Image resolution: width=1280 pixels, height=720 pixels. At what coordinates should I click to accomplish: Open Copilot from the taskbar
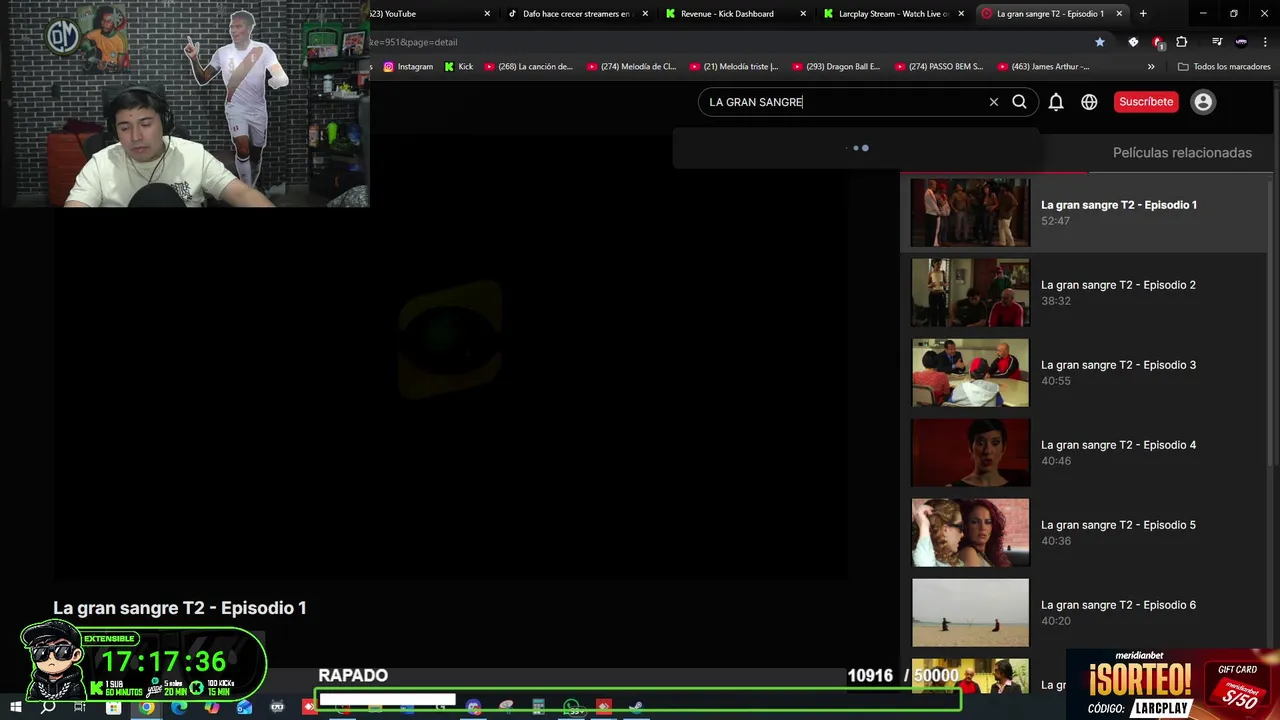pyautogui.click(x=212, y=707)
